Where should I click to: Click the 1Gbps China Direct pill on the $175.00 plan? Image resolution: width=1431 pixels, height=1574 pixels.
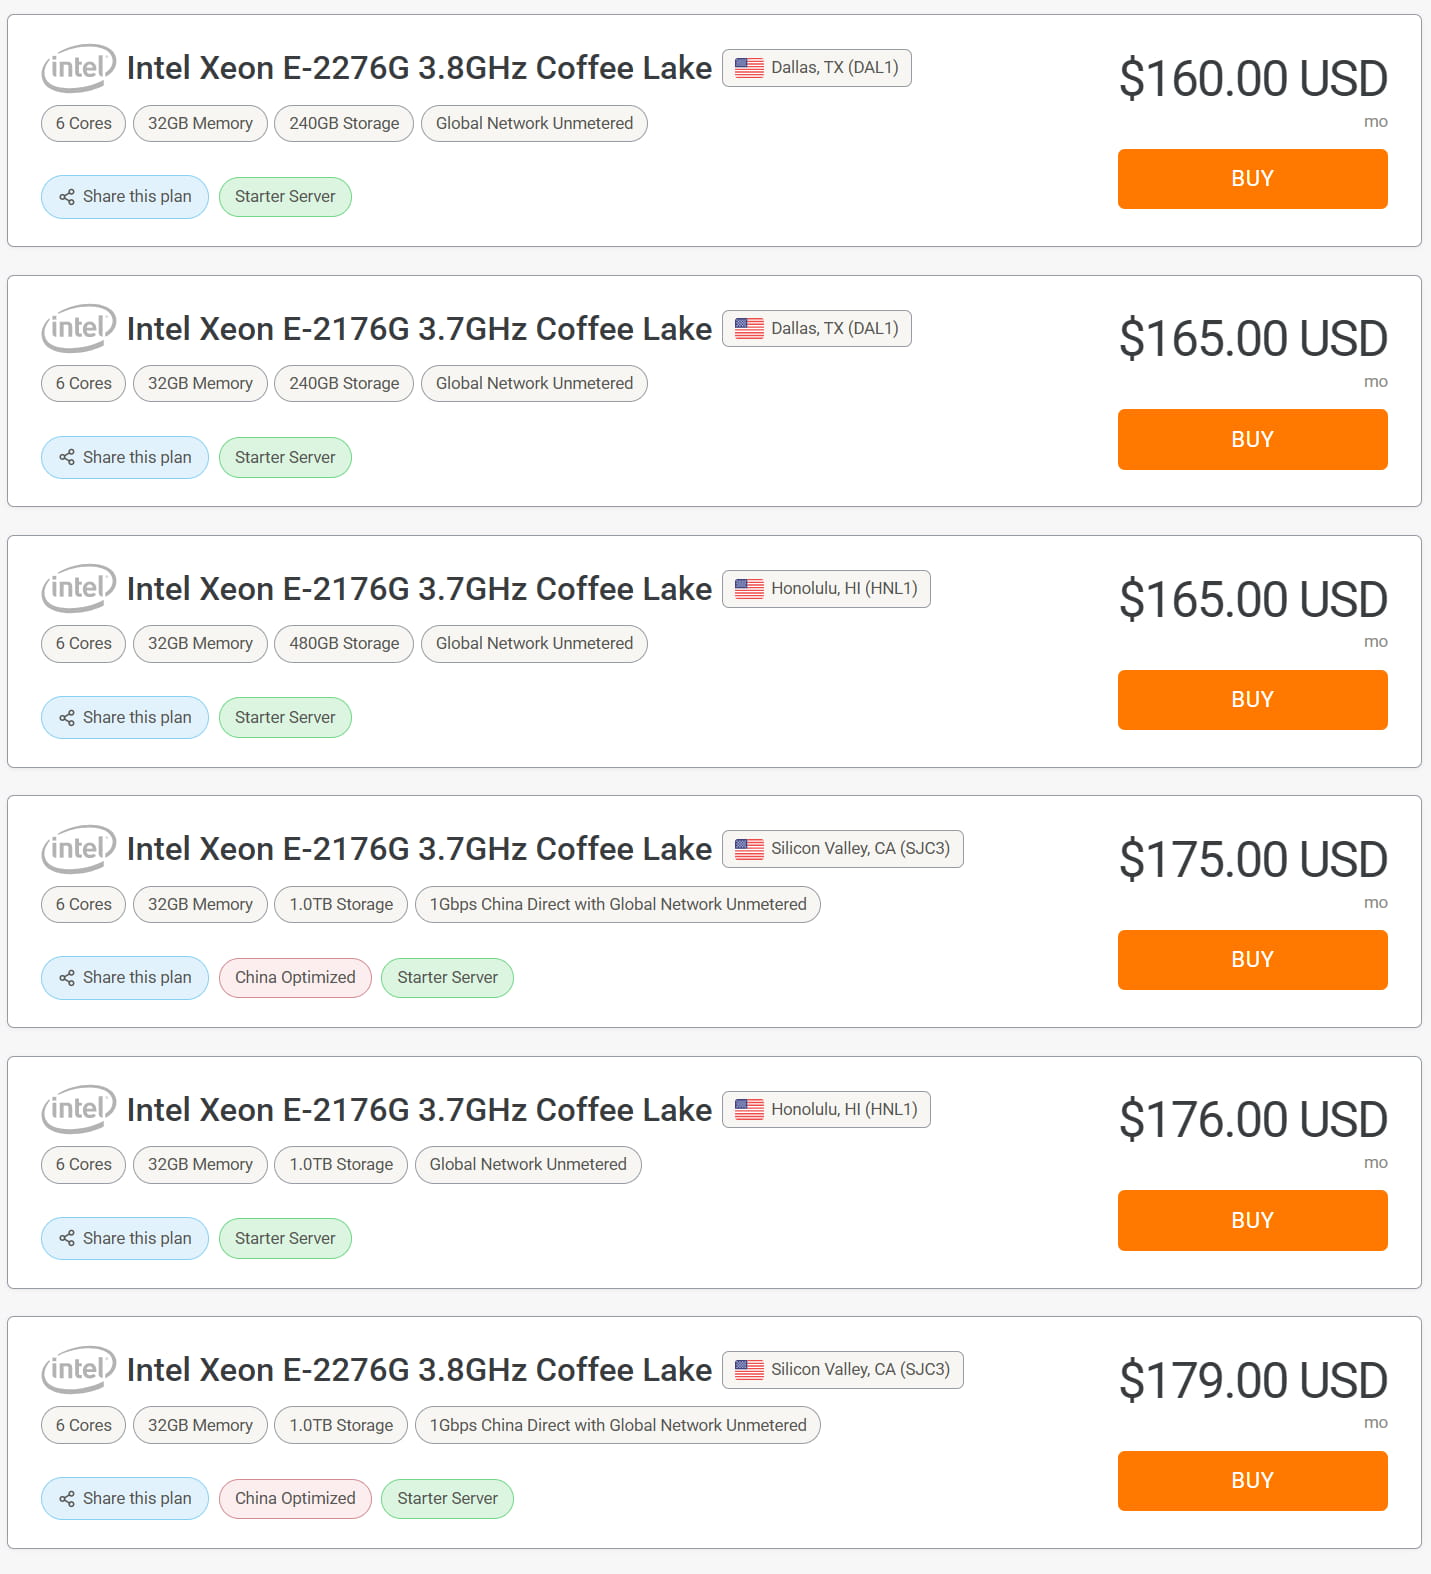pyautogui.click(x=618, y=905)
